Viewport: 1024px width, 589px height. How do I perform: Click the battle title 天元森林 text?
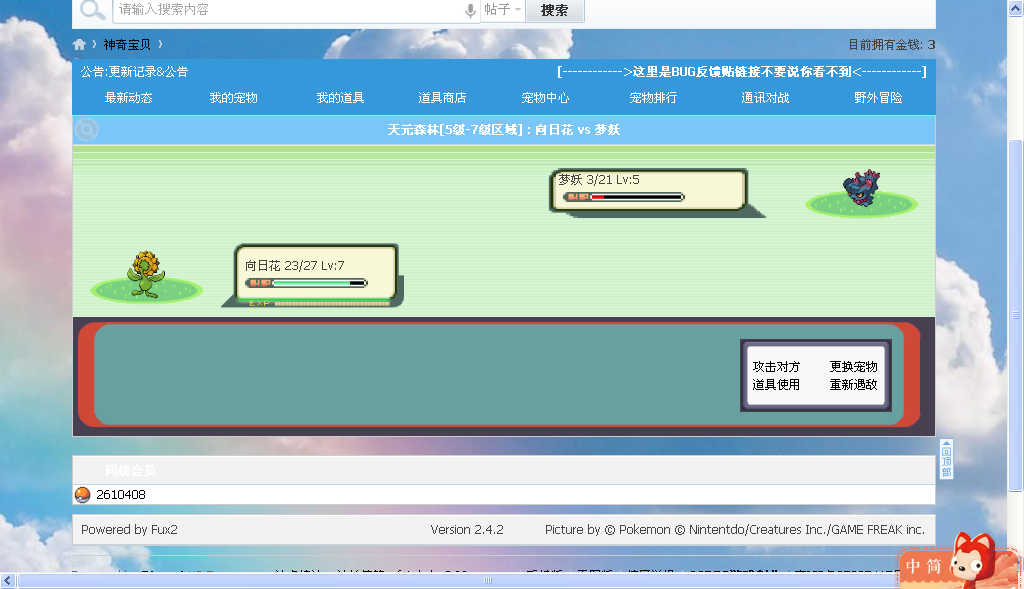[504, 130]
